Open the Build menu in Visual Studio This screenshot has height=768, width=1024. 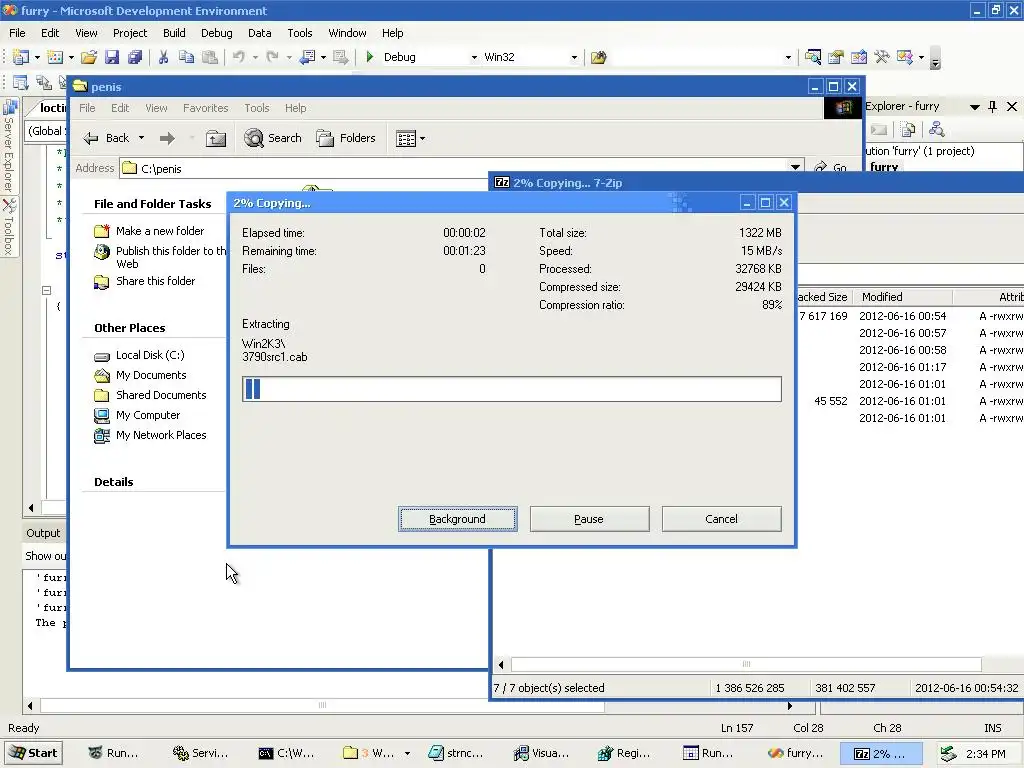click(174, 33)
